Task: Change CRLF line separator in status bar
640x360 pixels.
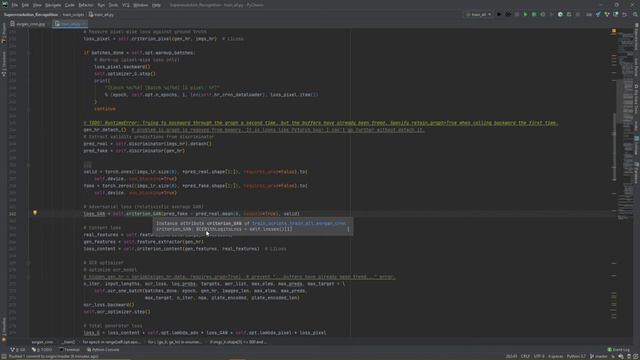Action: coord(525,356)
